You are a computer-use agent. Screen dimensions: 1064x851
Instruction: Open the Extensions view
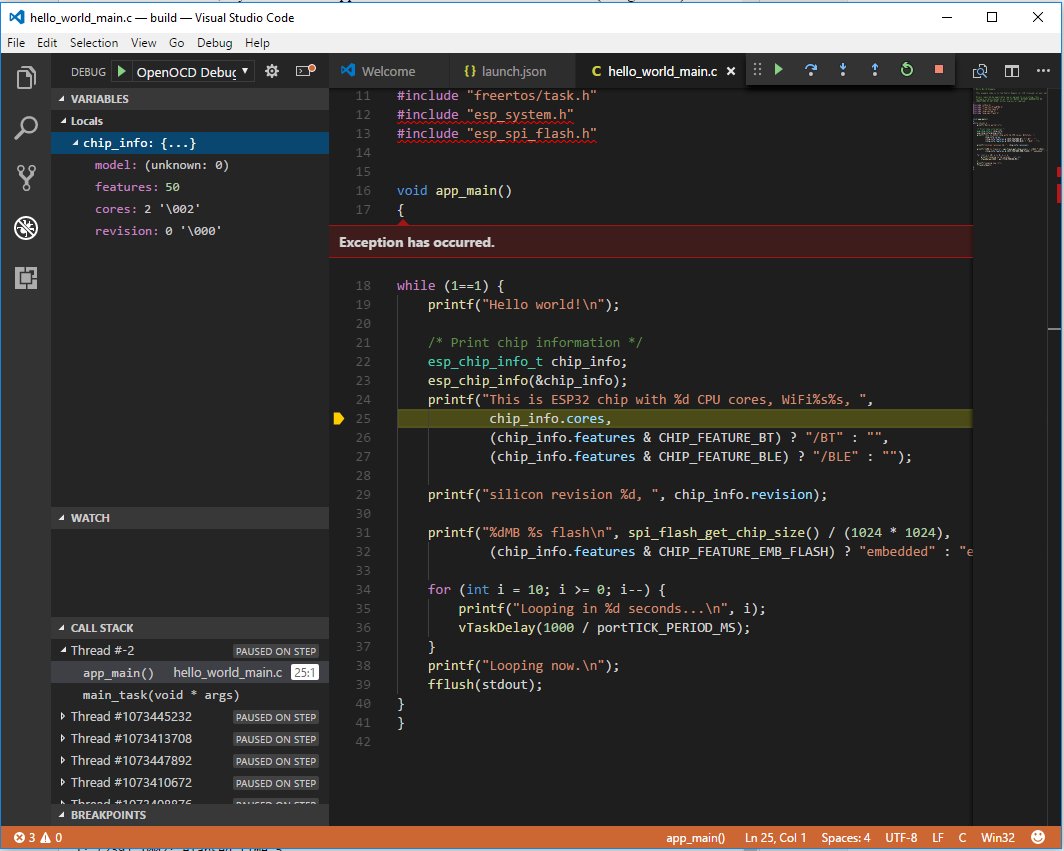(27, 279)
